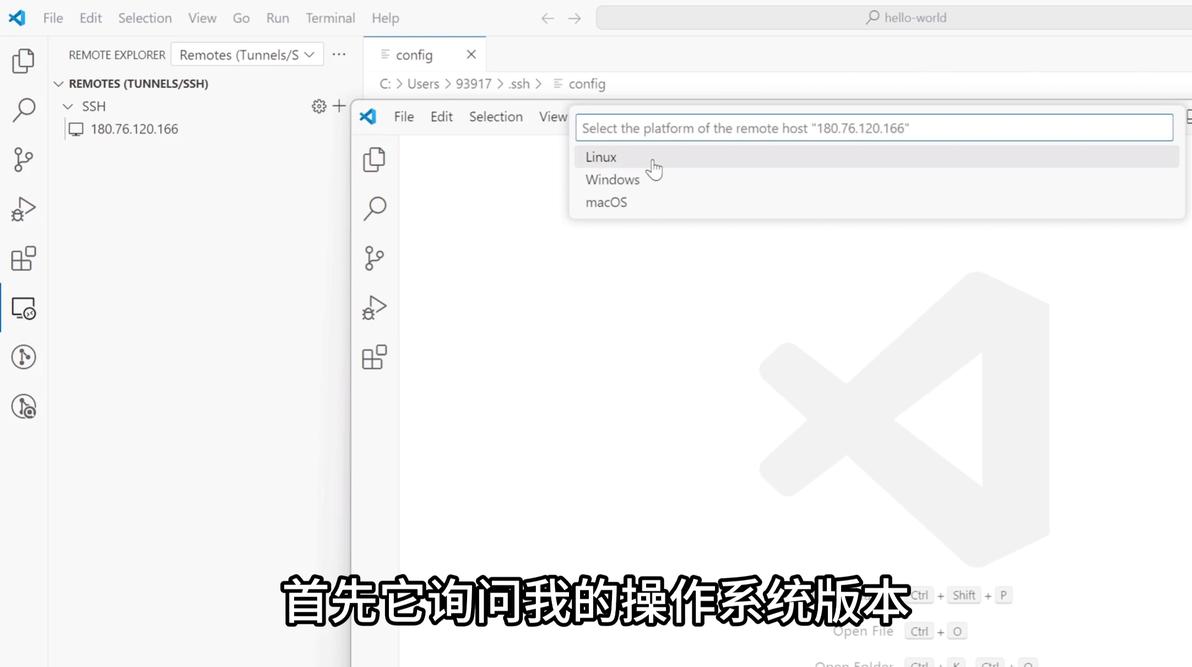This screenshot has width=1192, height=667.
Task: Open File menu in the back window
Action: [x=53, y=18]
